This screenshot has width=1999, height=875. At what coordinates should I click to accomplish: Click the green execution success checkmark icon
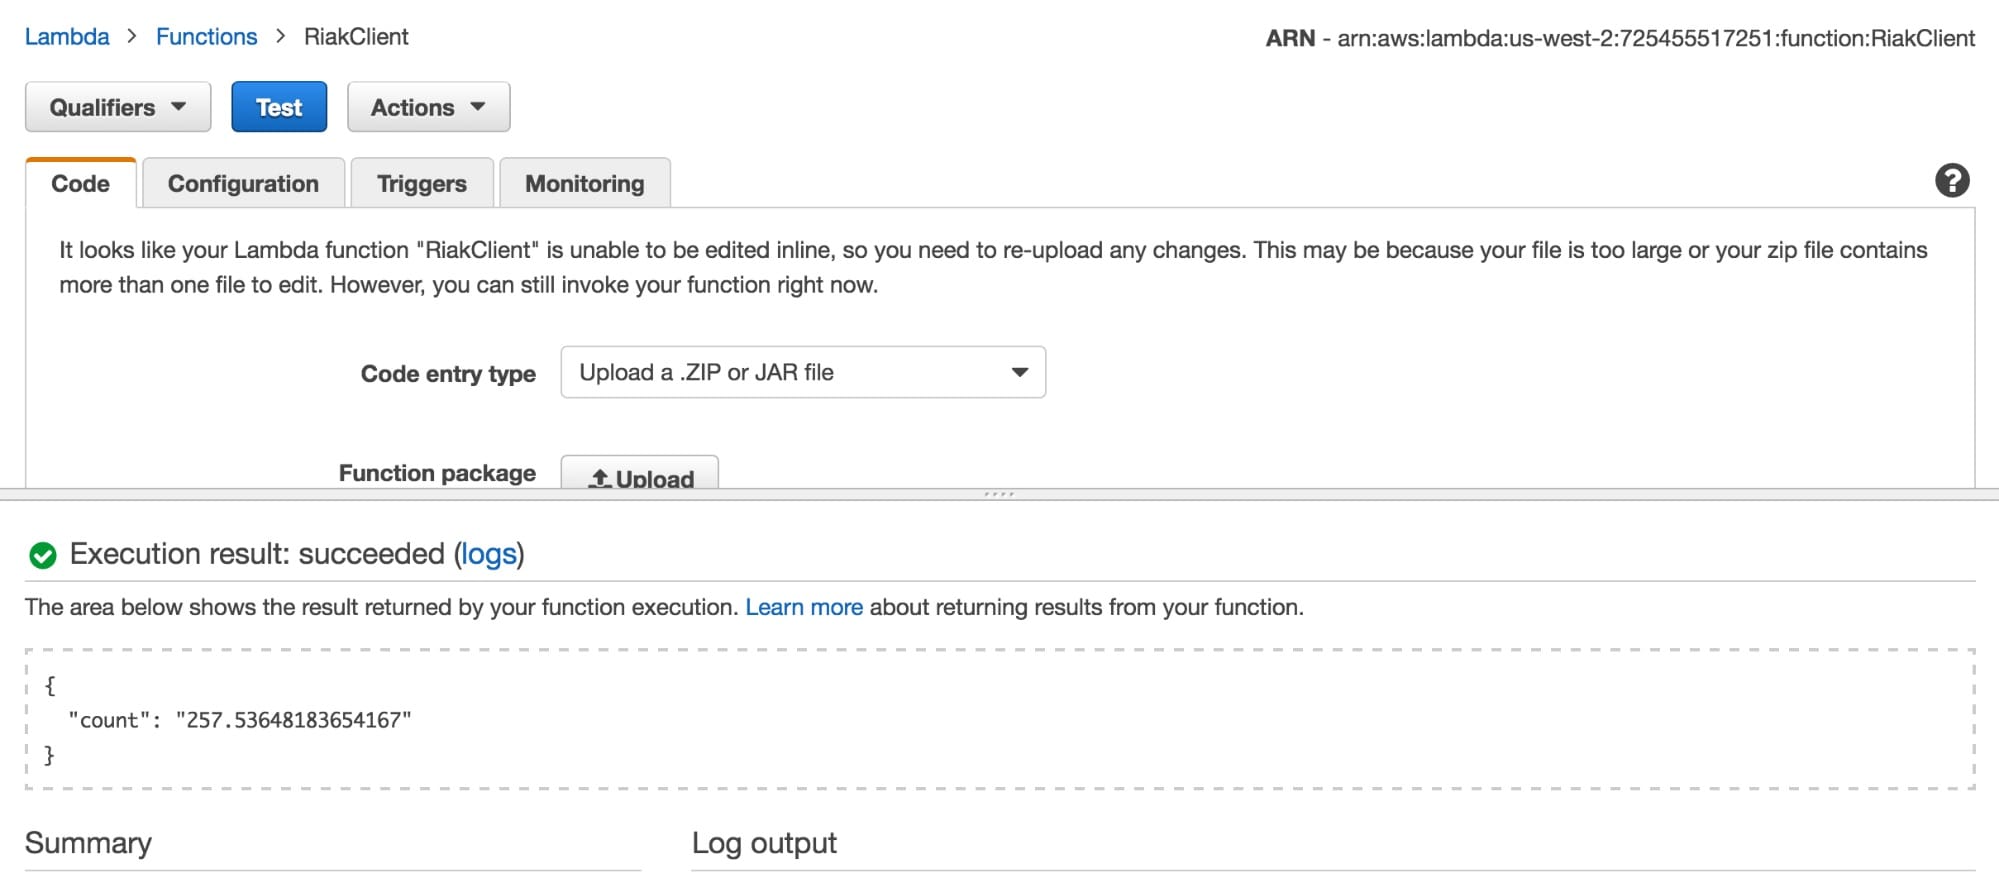[x=43, y=555]
